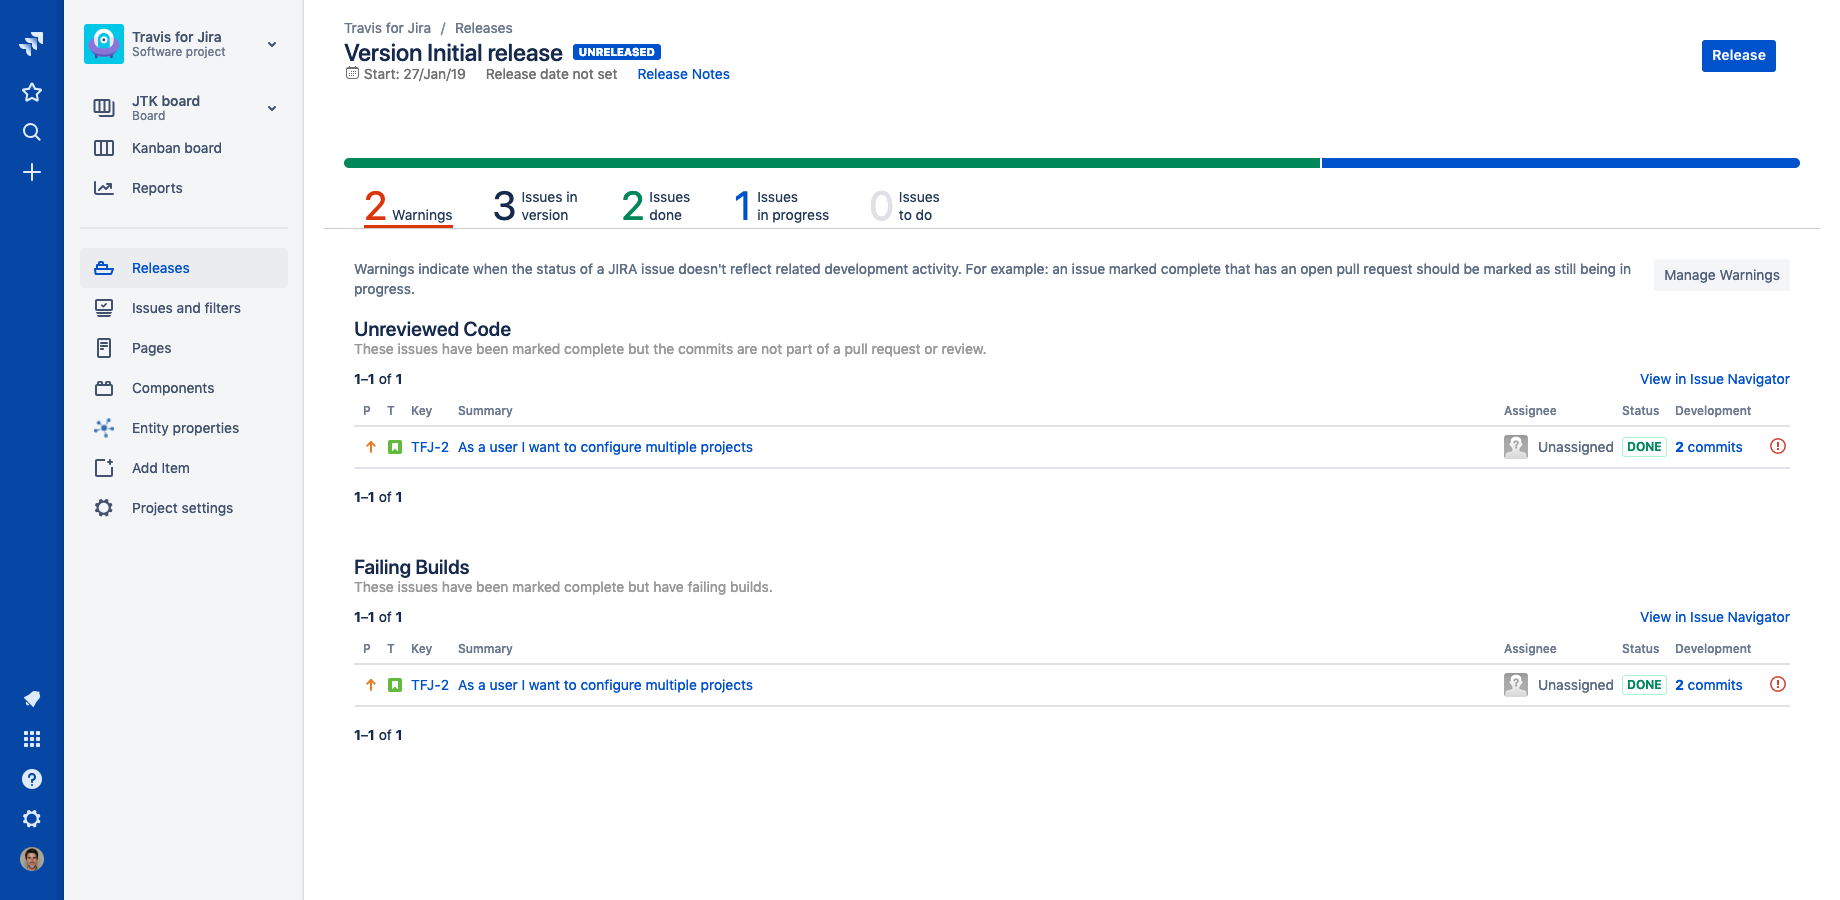
Task: Expand the Travis for Jira project dropdown
Action: coord(272,44)
